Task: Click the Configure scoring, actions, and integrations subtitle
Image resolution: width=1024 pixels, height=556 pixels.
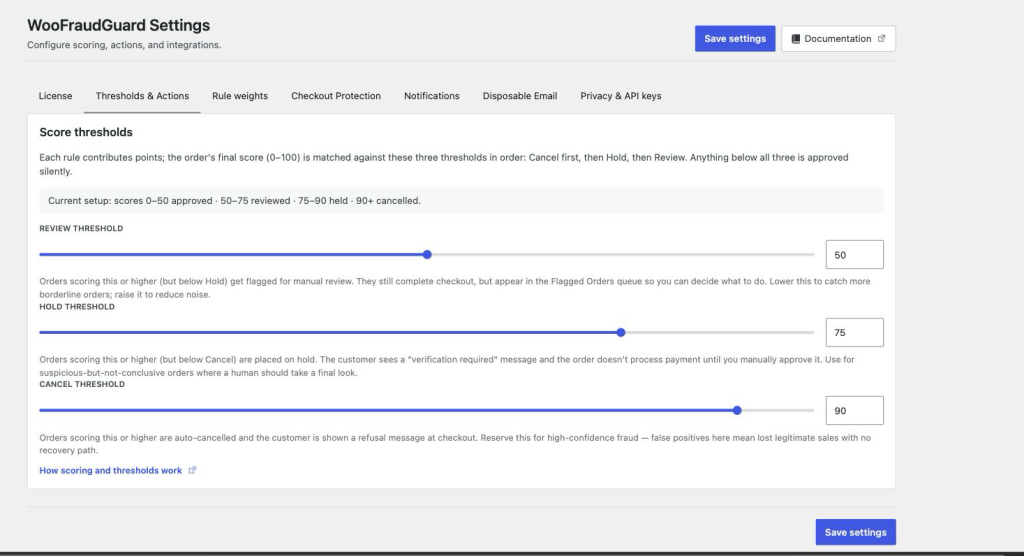Action: point(124,45)
